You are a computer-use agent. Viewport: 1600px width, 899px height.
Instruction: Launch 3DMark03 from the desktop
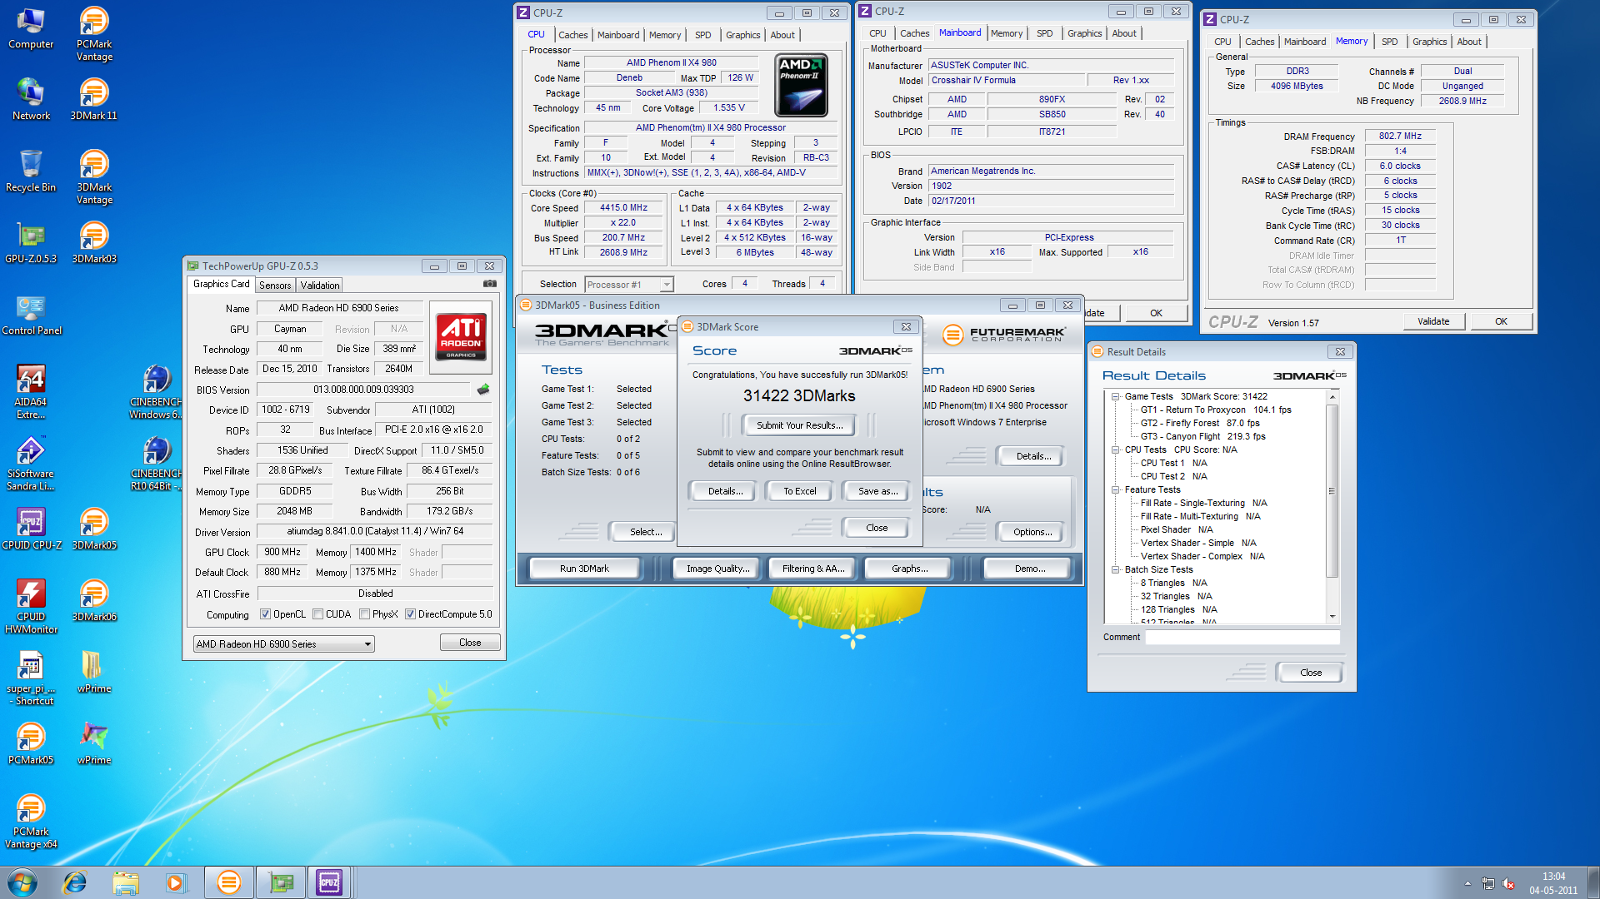click(94, 242)
